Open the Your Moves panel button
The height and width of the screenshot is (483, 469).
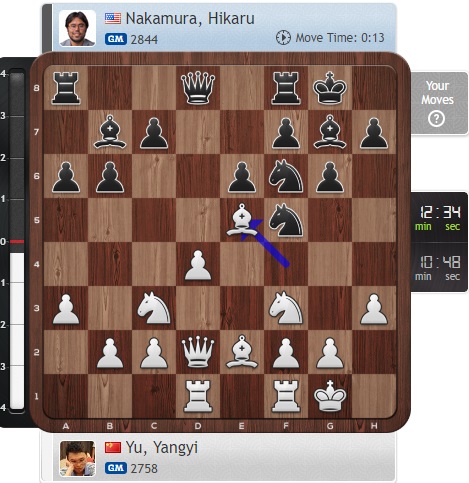[x=439, y=103]
